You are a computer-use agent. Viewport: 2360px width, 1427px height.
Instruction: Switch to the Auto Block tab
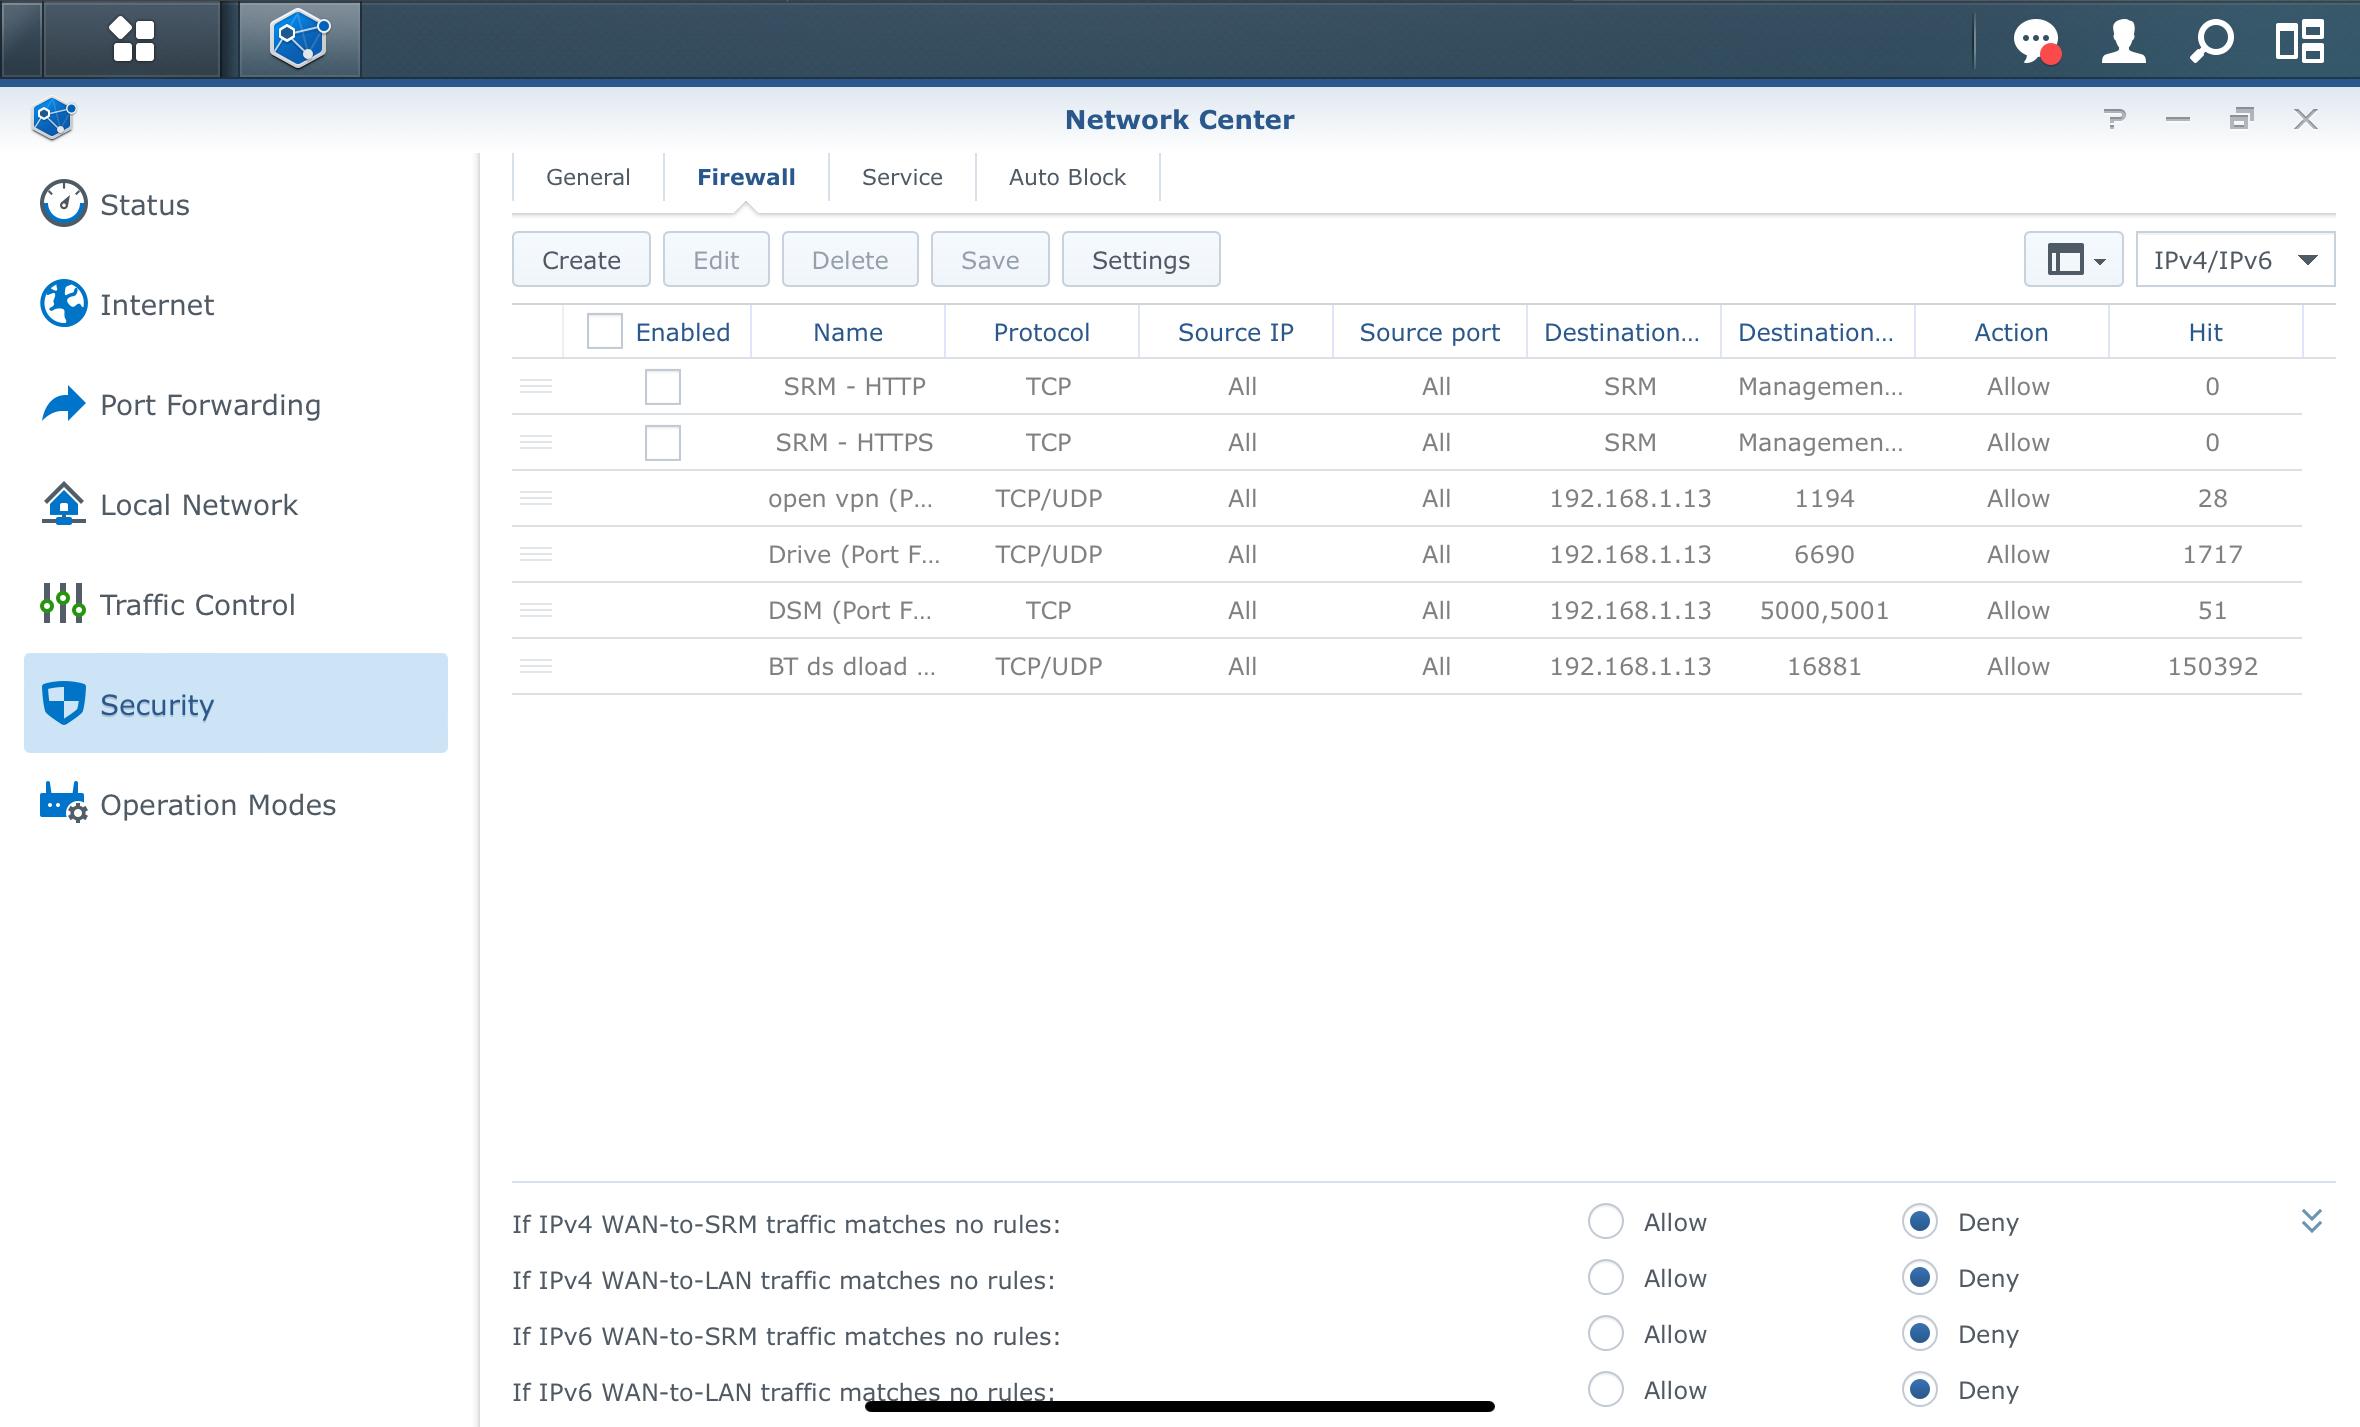point(1067,177)
